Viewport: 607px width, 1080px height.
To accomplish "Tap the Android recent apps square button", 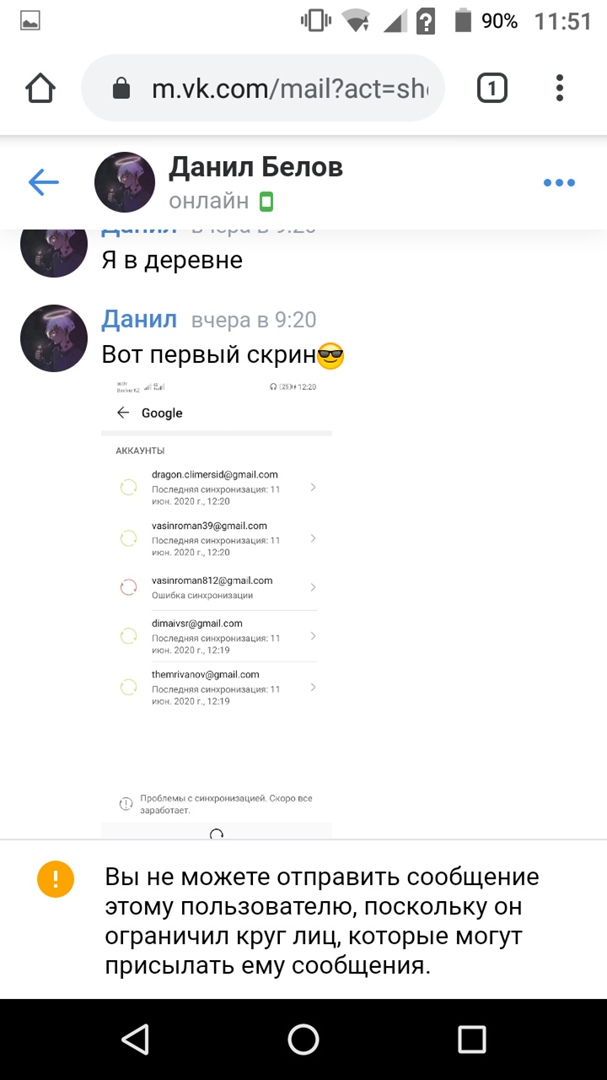I will (472, 1039).
